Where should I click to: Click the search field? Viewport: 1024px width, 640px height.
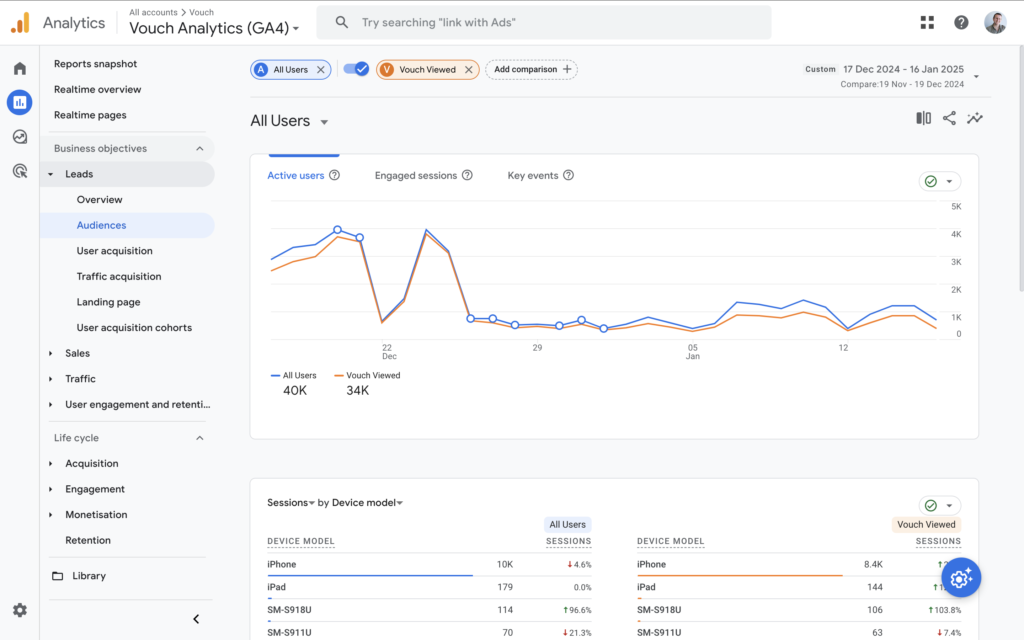[543, 23]
